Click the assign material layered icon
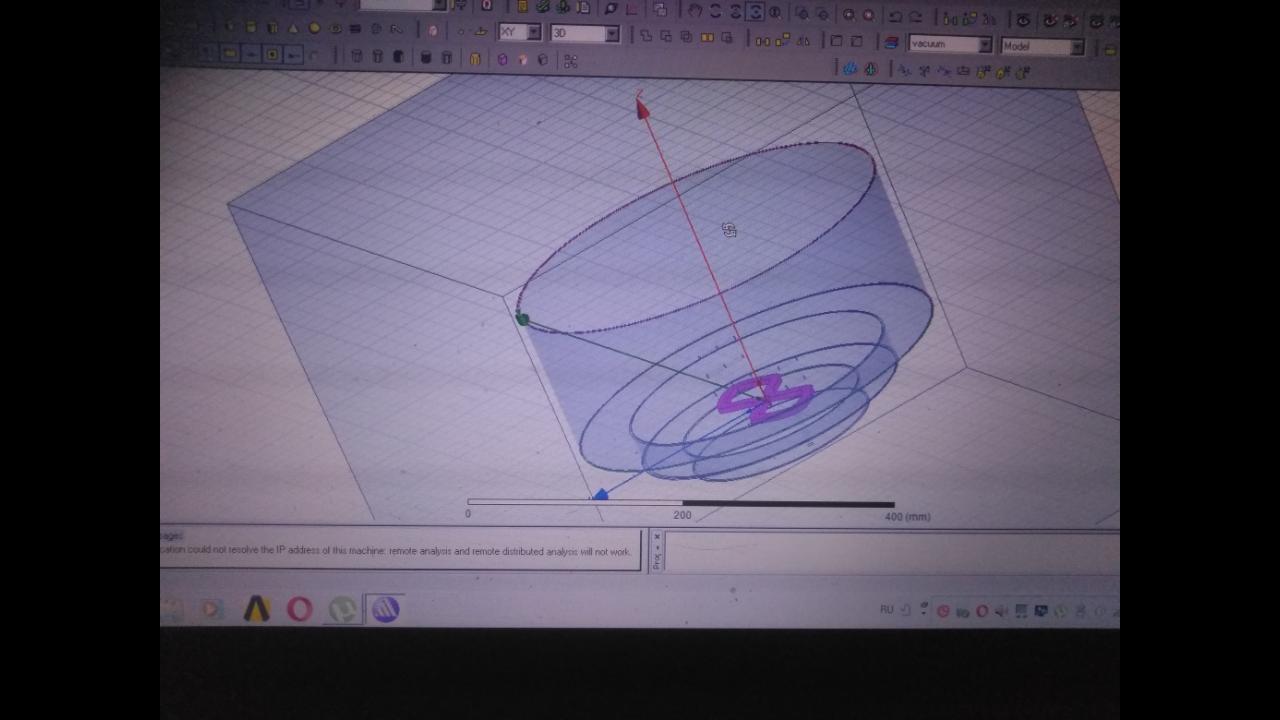Image resolution: width=1280 pixels, height=720 pixels. tap(889, 42)
